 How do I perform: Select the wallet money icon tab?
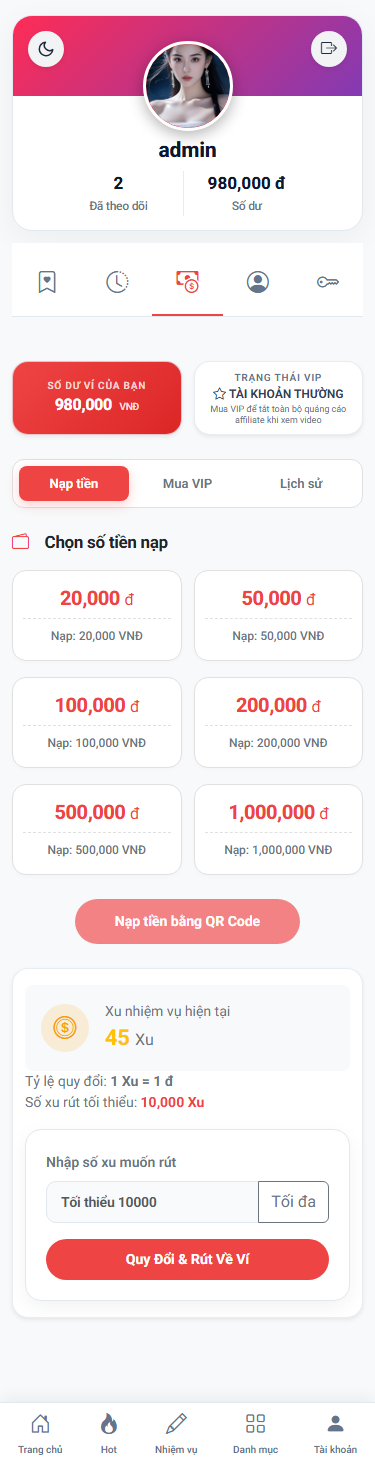[x=187, y=281]
